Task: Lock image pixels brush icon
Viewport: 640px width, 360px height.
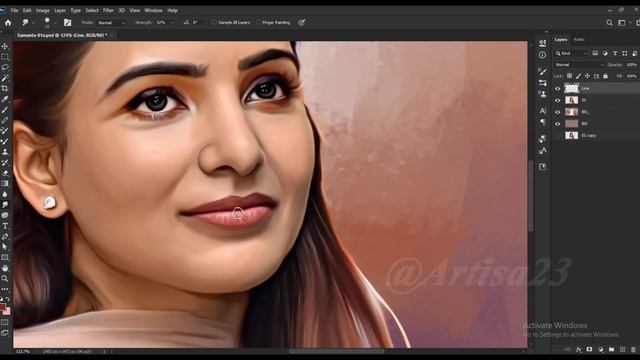Action: tap(578, 76)
